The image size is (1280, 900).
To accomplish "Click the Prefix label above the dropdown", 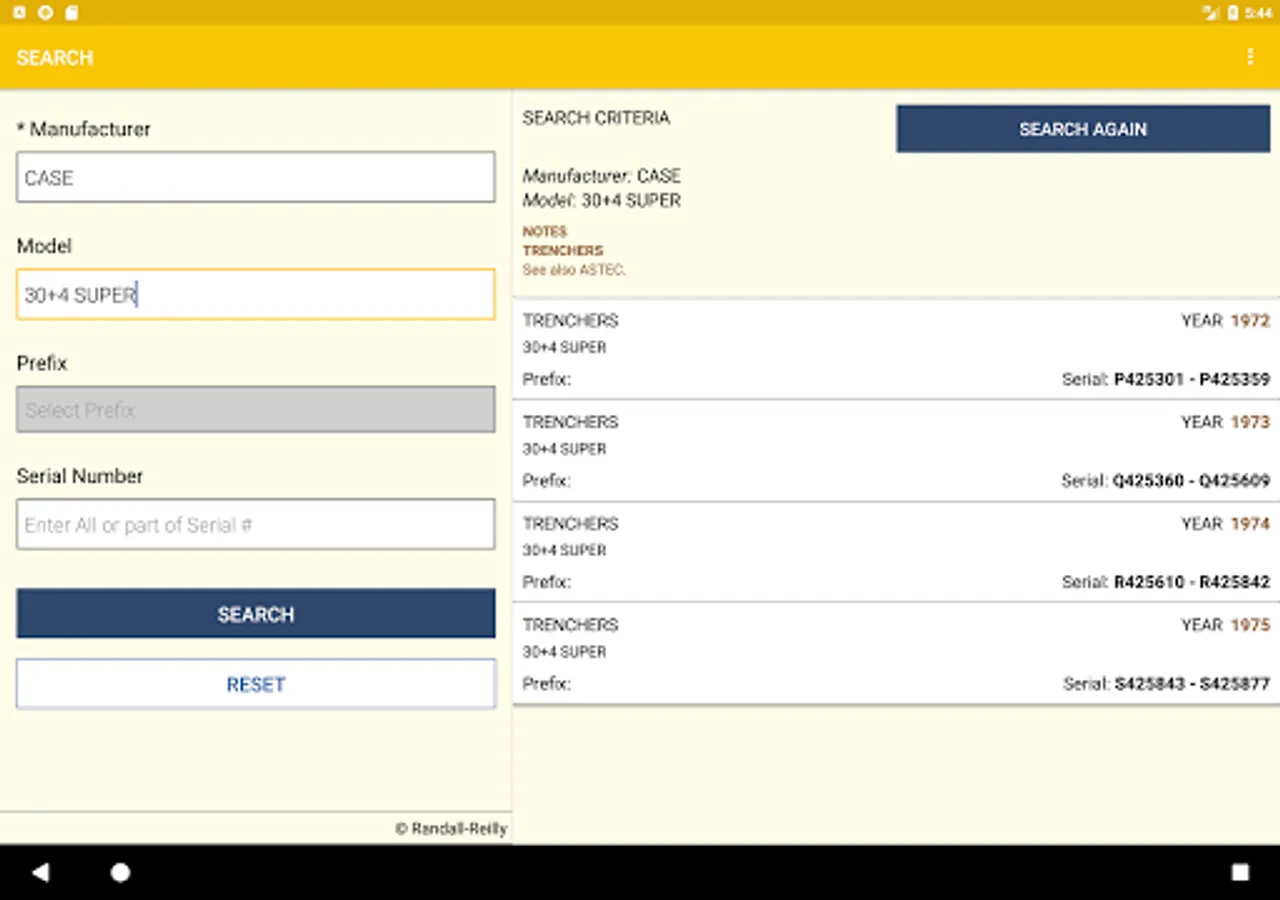I will 42,363.
